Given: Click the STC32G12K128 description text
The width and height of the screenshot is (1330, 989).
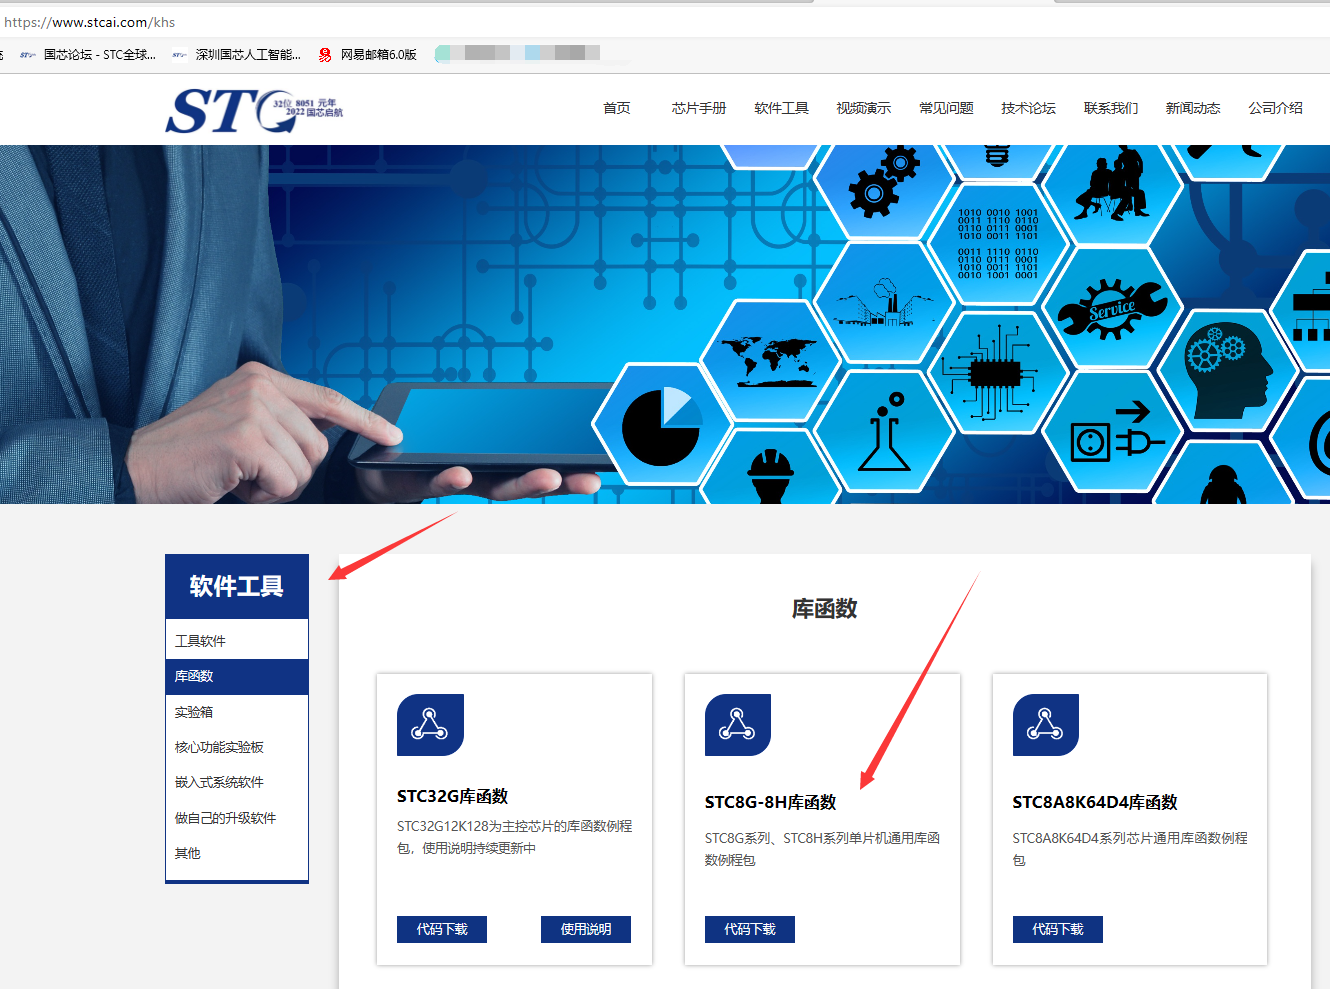Looking at the screenshot, I should tap(515, 837).
